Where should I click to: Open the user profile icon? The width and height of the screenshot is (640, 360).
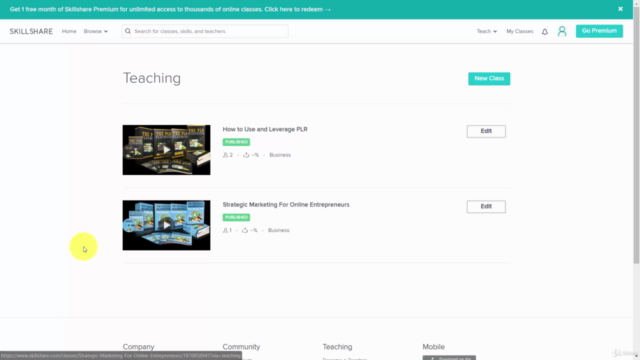tap(562, 31)
